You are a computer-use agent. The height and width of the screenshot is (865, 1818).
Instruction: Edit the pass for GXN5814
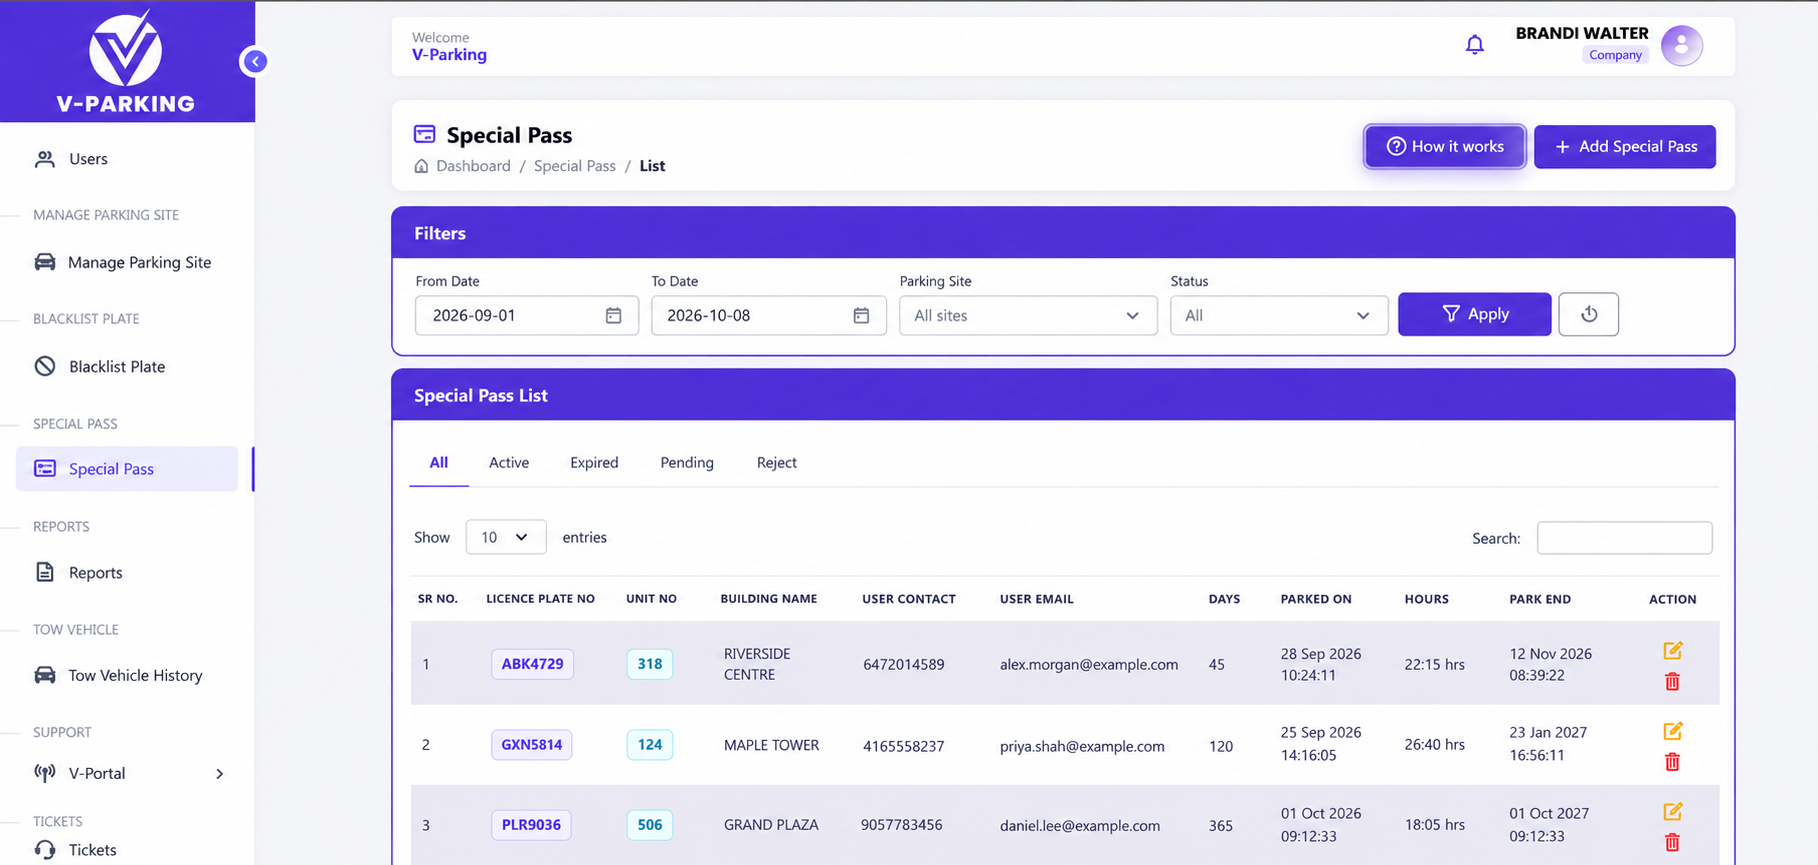1672,731
